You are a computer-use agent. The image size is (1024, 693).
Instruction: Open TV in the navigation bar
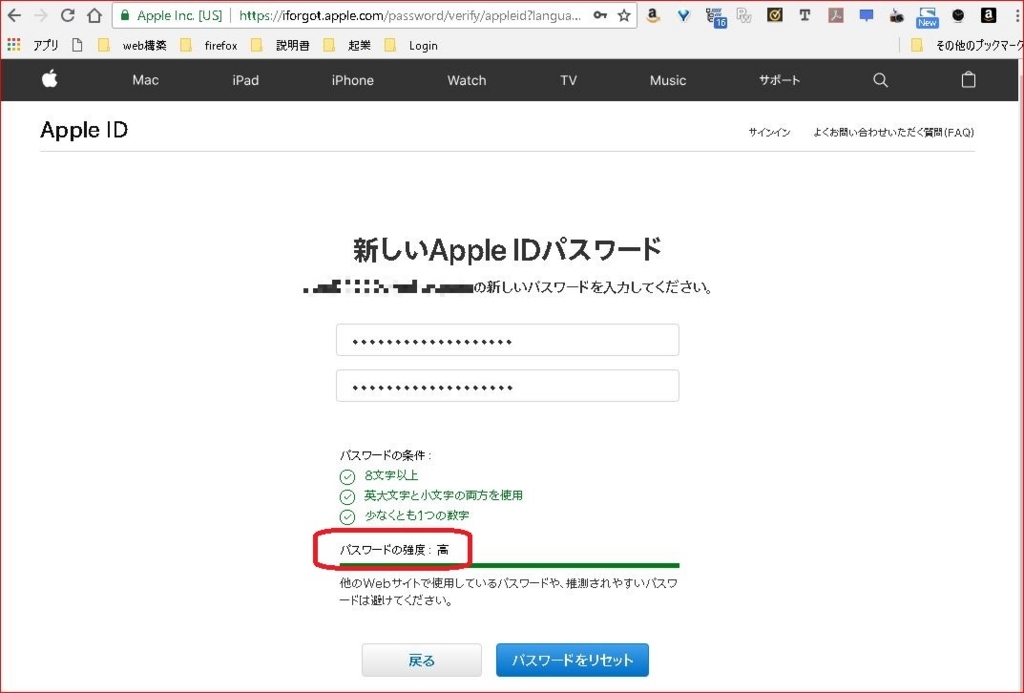568,80
